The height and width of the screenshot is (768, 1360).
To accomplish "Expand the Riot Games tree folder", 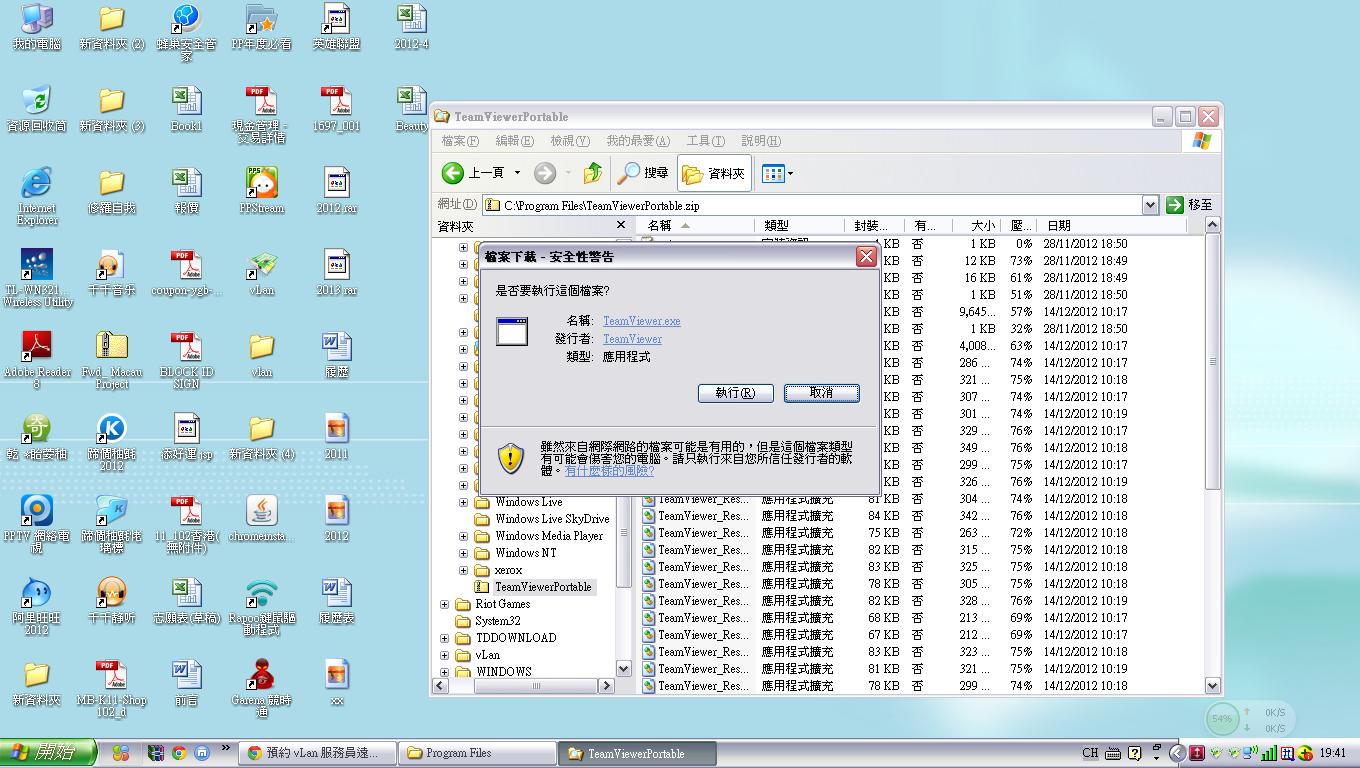I will [445, 604].
